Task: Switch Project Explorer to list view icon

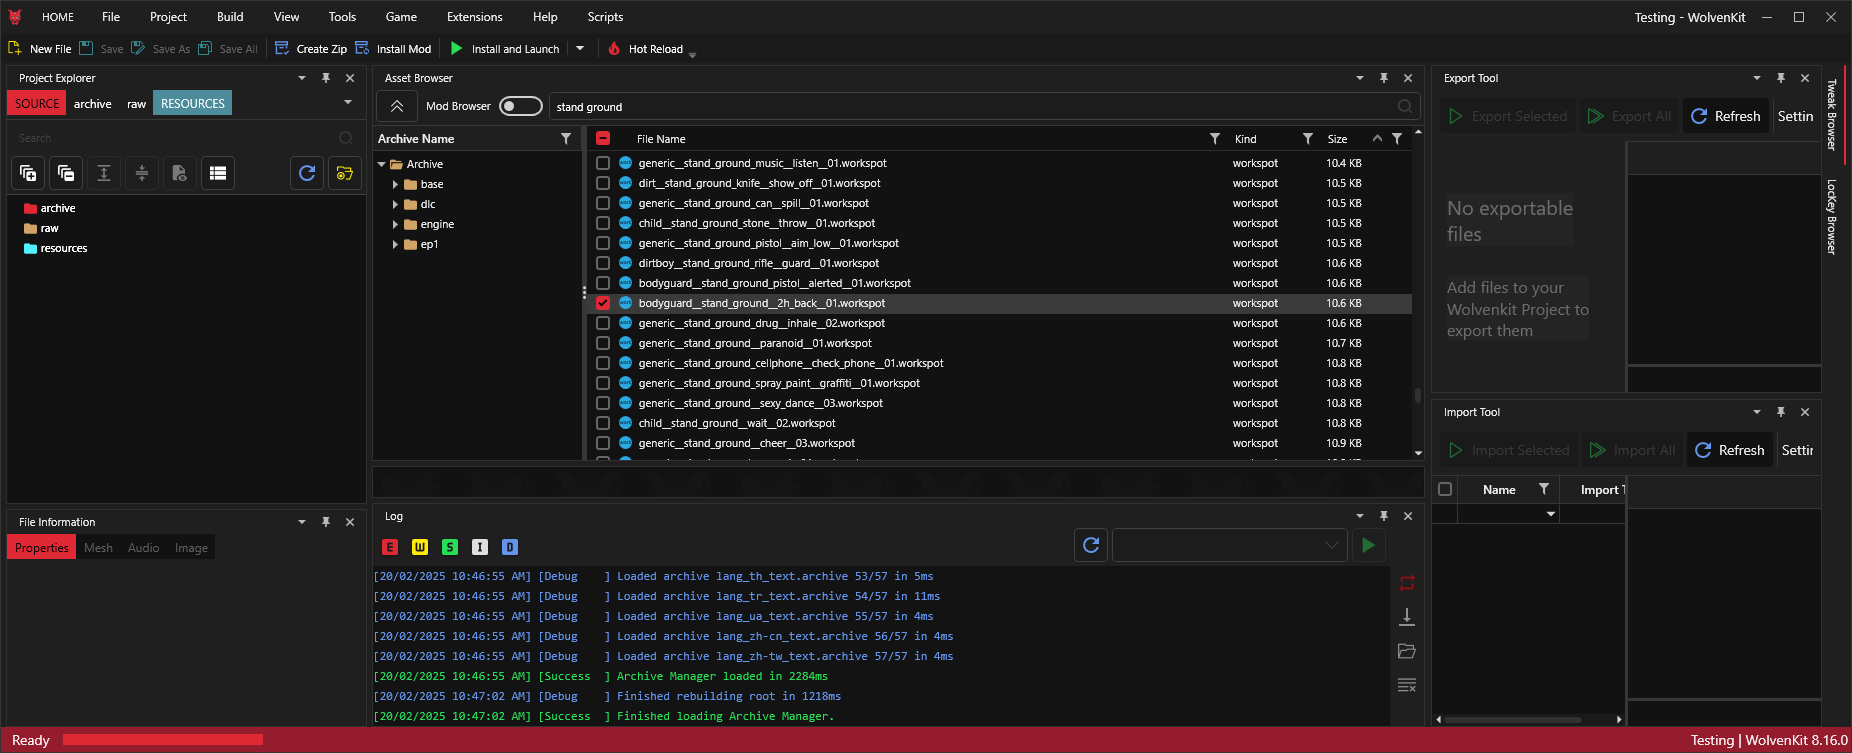Action: click(x=217, y=173)
